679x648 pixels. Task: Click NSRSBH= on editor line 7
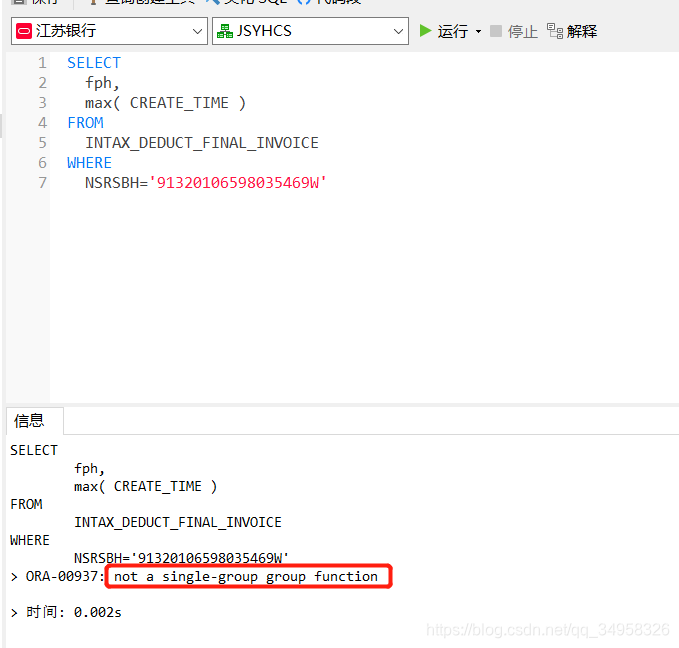(x=116, y=183)
